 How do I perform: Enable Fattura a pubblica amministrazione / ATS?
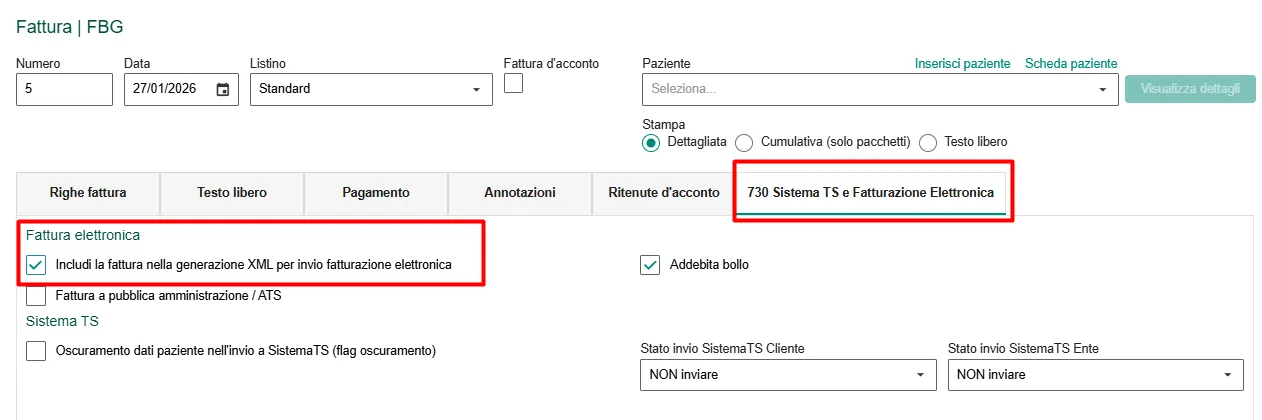[36, 296]
